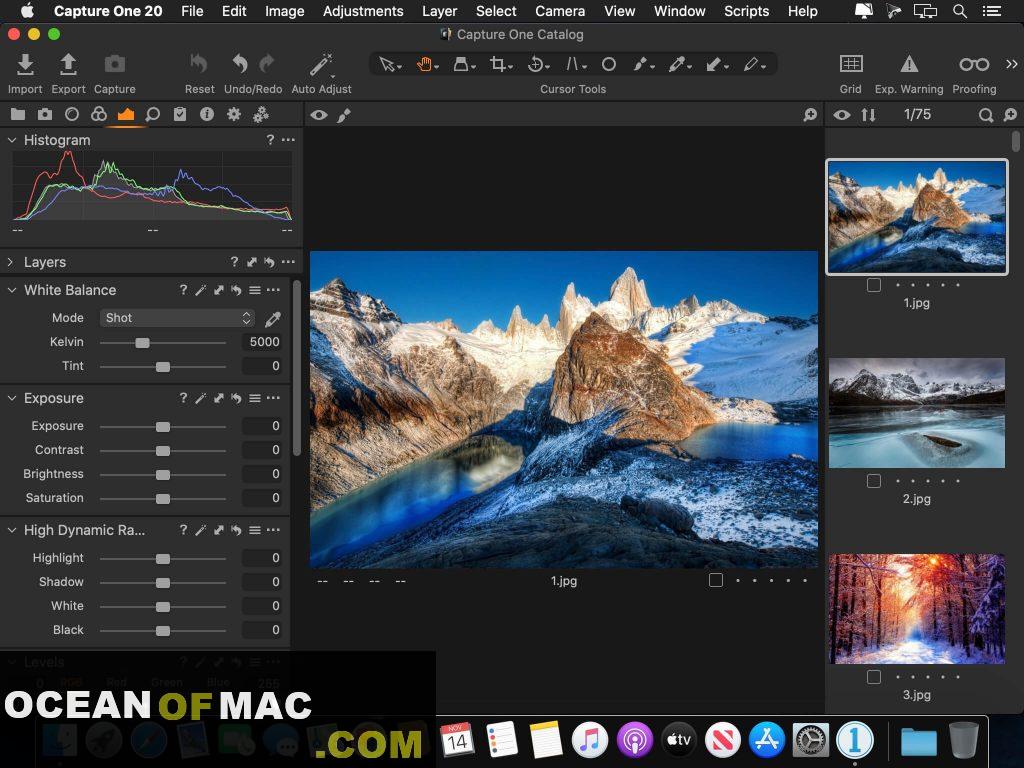Check the selection box under 1.jpg thumbnail
Viewport: 1024px width, 768px height.
click(874, 285)
